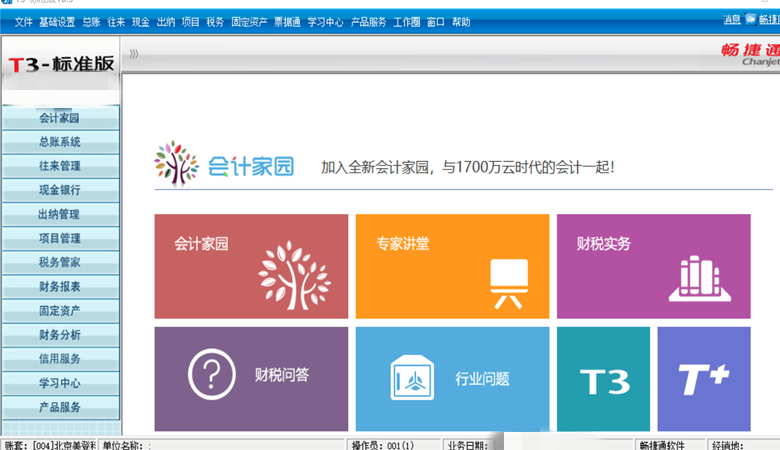780x450 pixels.
Task: Click the 会计家园 colorful tree logo
Action: [x=176, y=164]
